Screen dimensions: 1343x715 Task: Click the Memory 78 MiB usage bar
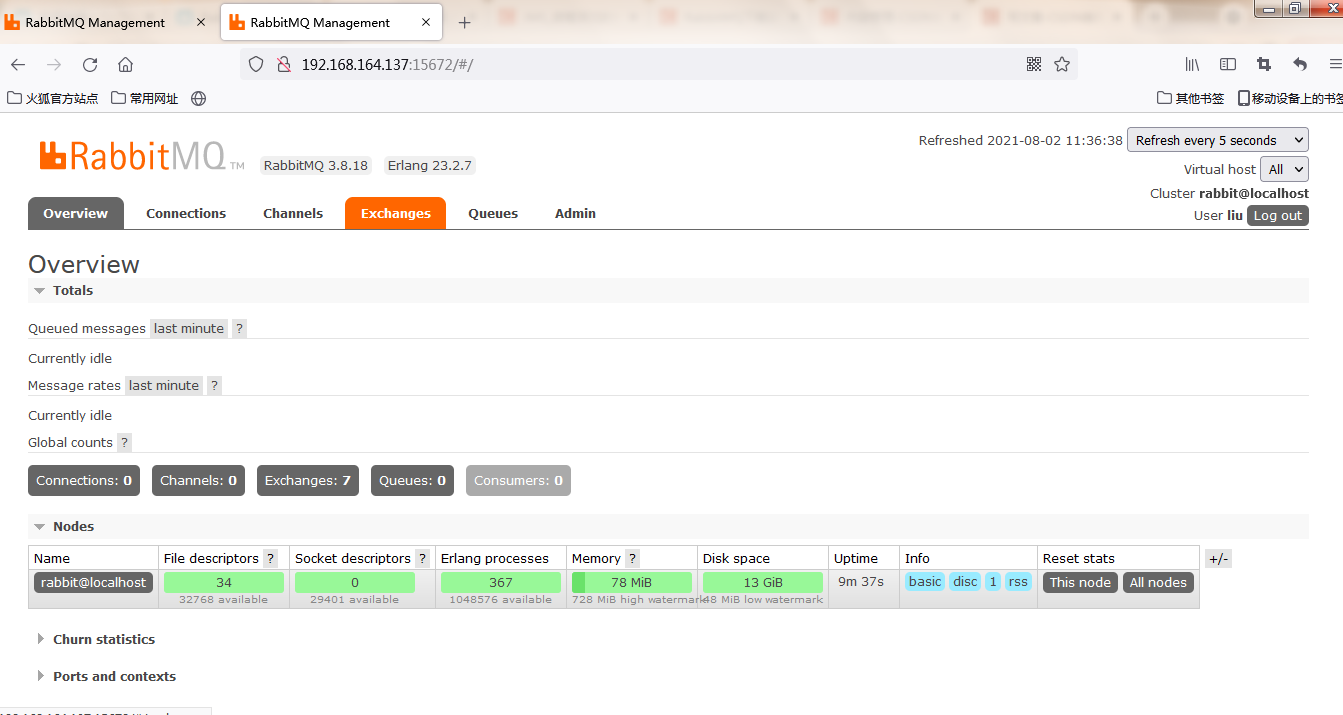(x=632, y=582)
